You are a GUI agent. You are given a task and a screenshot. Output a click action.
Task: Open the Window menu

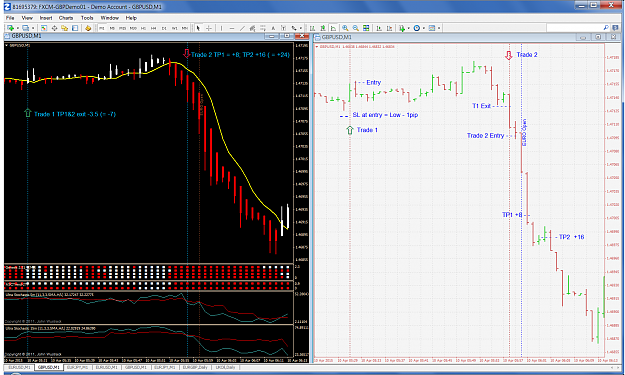110,18
